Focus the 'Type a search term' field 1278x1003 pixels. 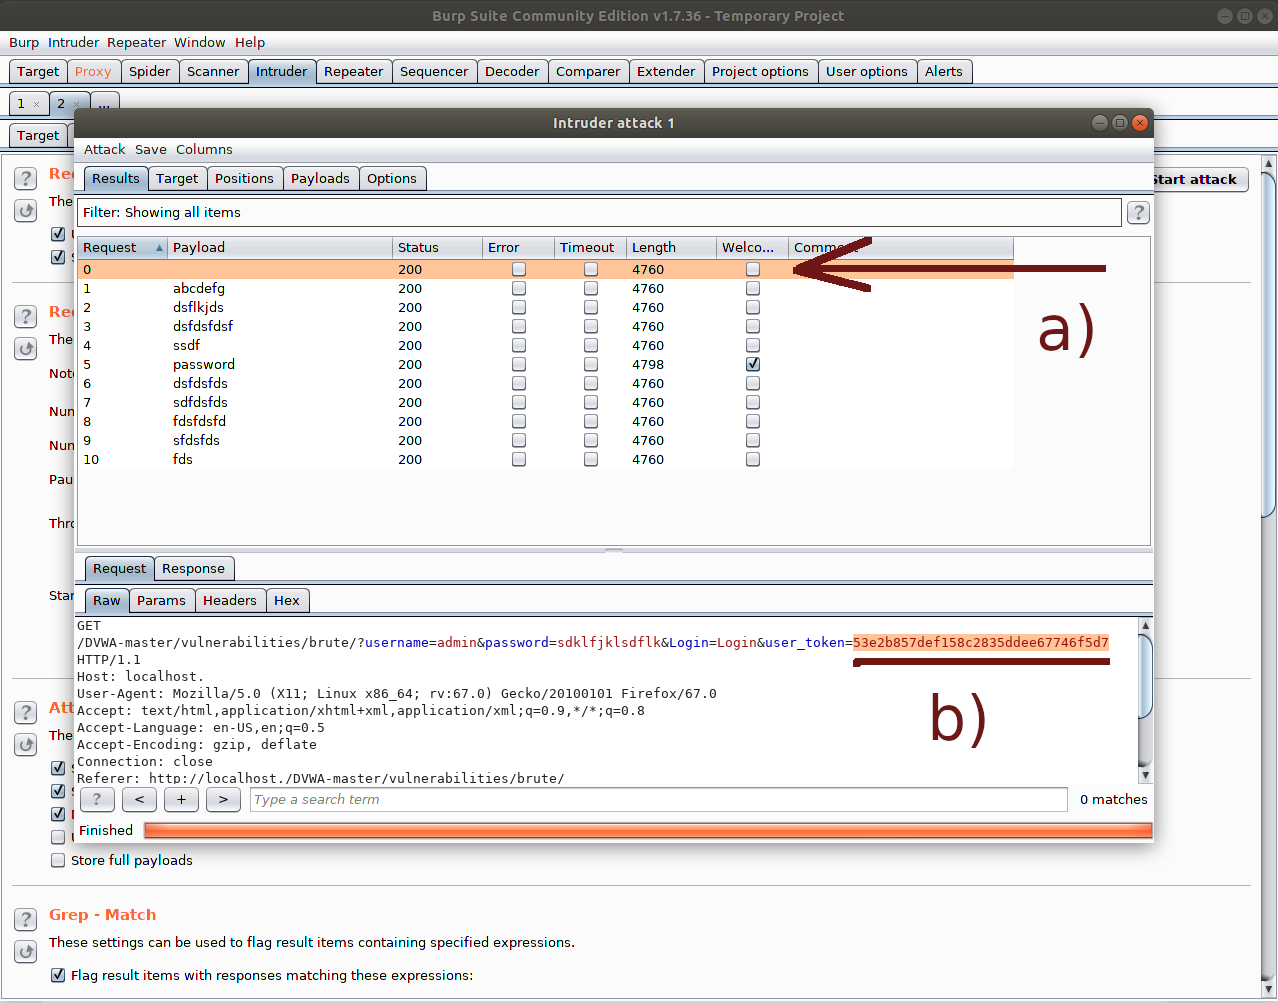click(658, 799)
